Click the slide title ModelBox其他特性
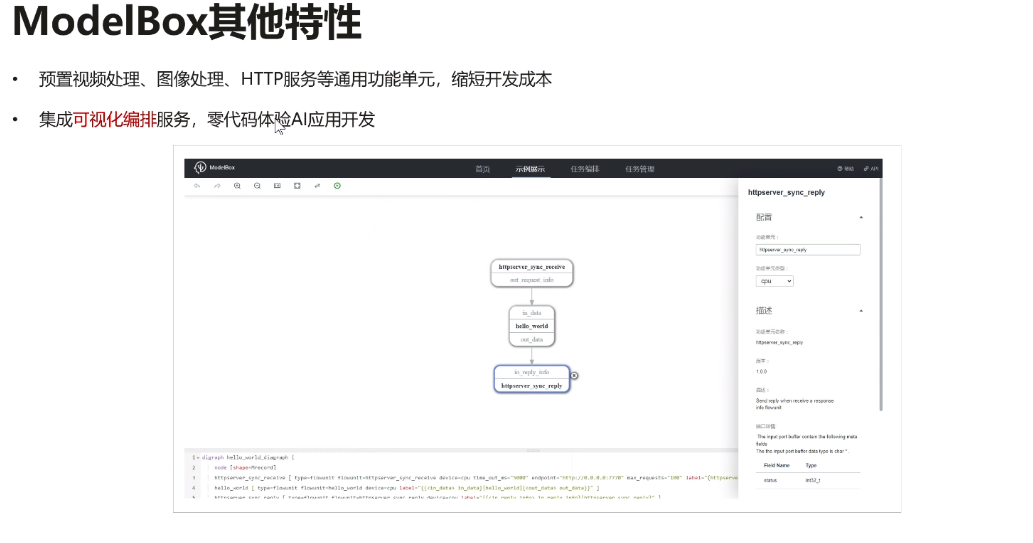 click(186, 22)
